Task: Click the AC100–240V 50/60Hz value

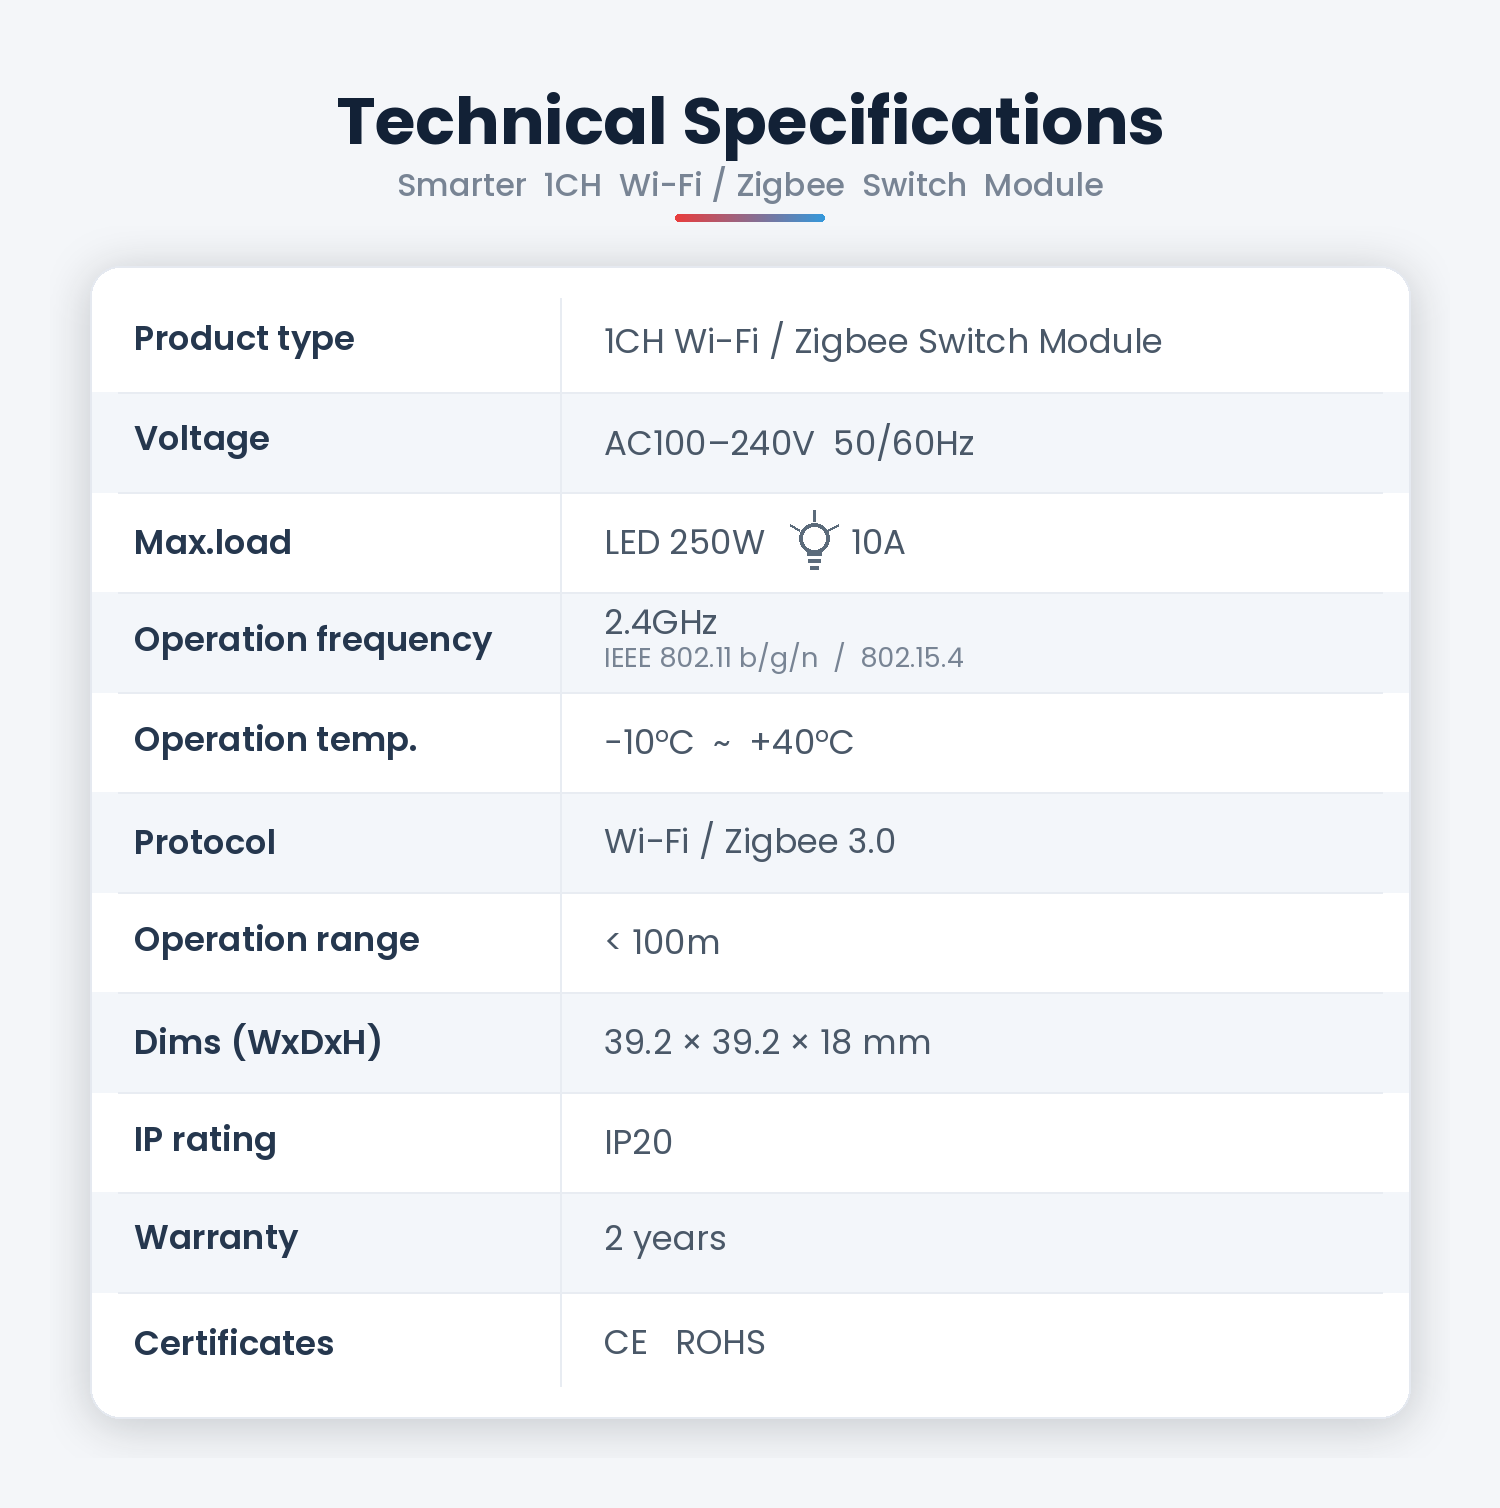Action: pos(789,443)
